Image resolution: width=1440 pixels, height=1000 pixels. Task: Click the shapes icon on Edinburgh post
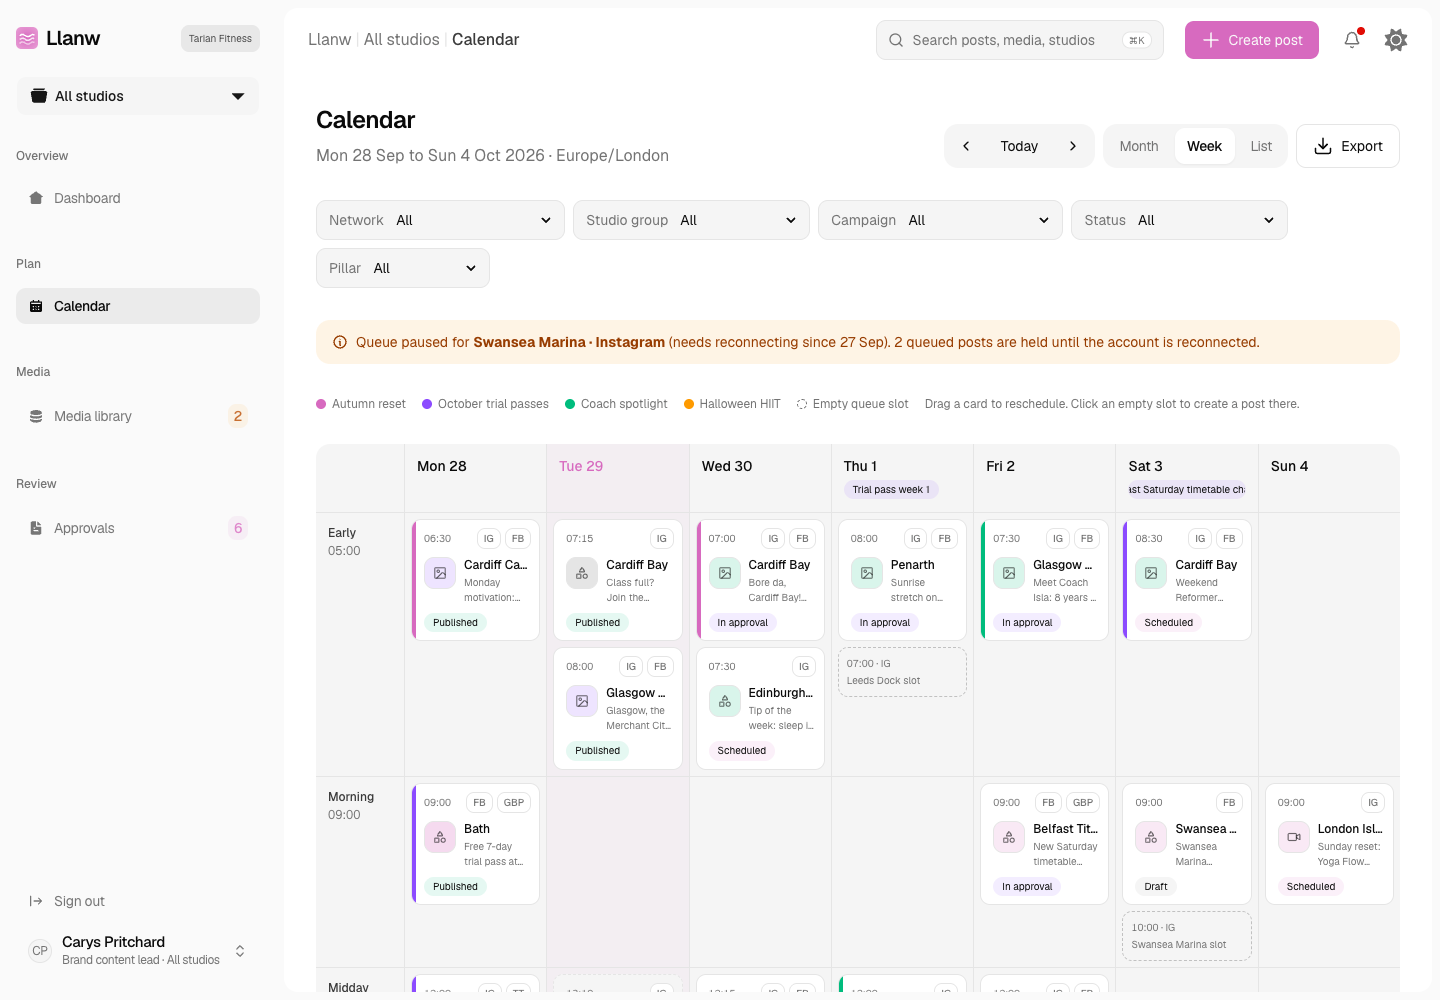(725, 701)
